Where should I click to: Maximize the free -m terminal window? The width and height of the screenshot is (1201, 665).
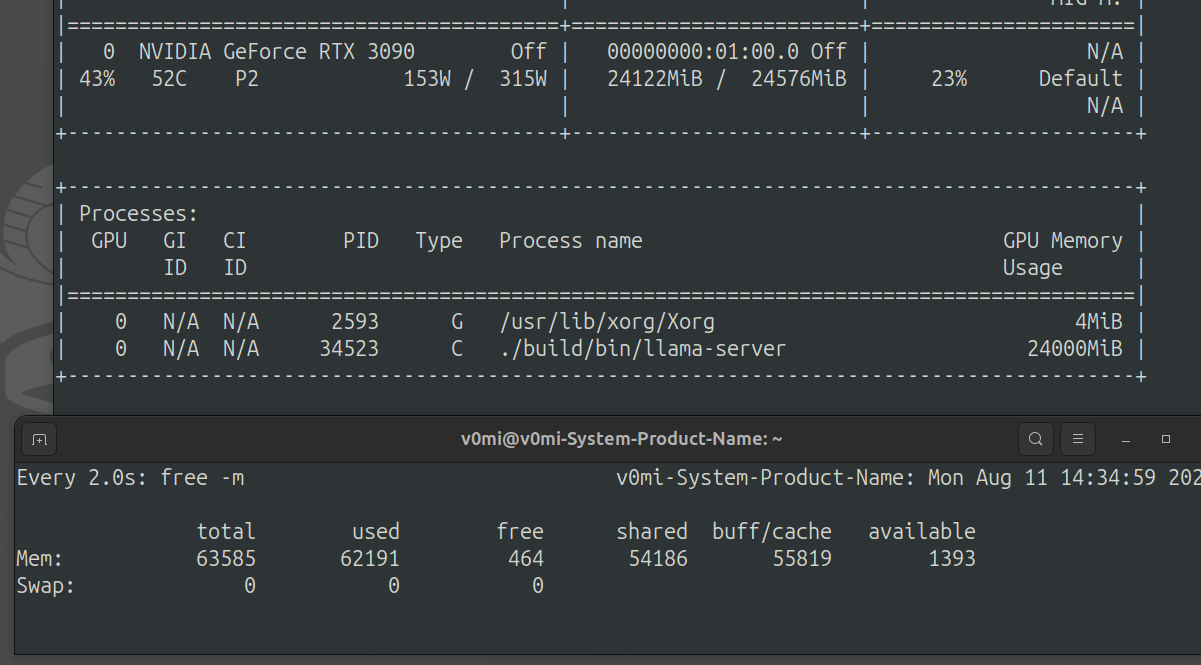coord(1166,439)
